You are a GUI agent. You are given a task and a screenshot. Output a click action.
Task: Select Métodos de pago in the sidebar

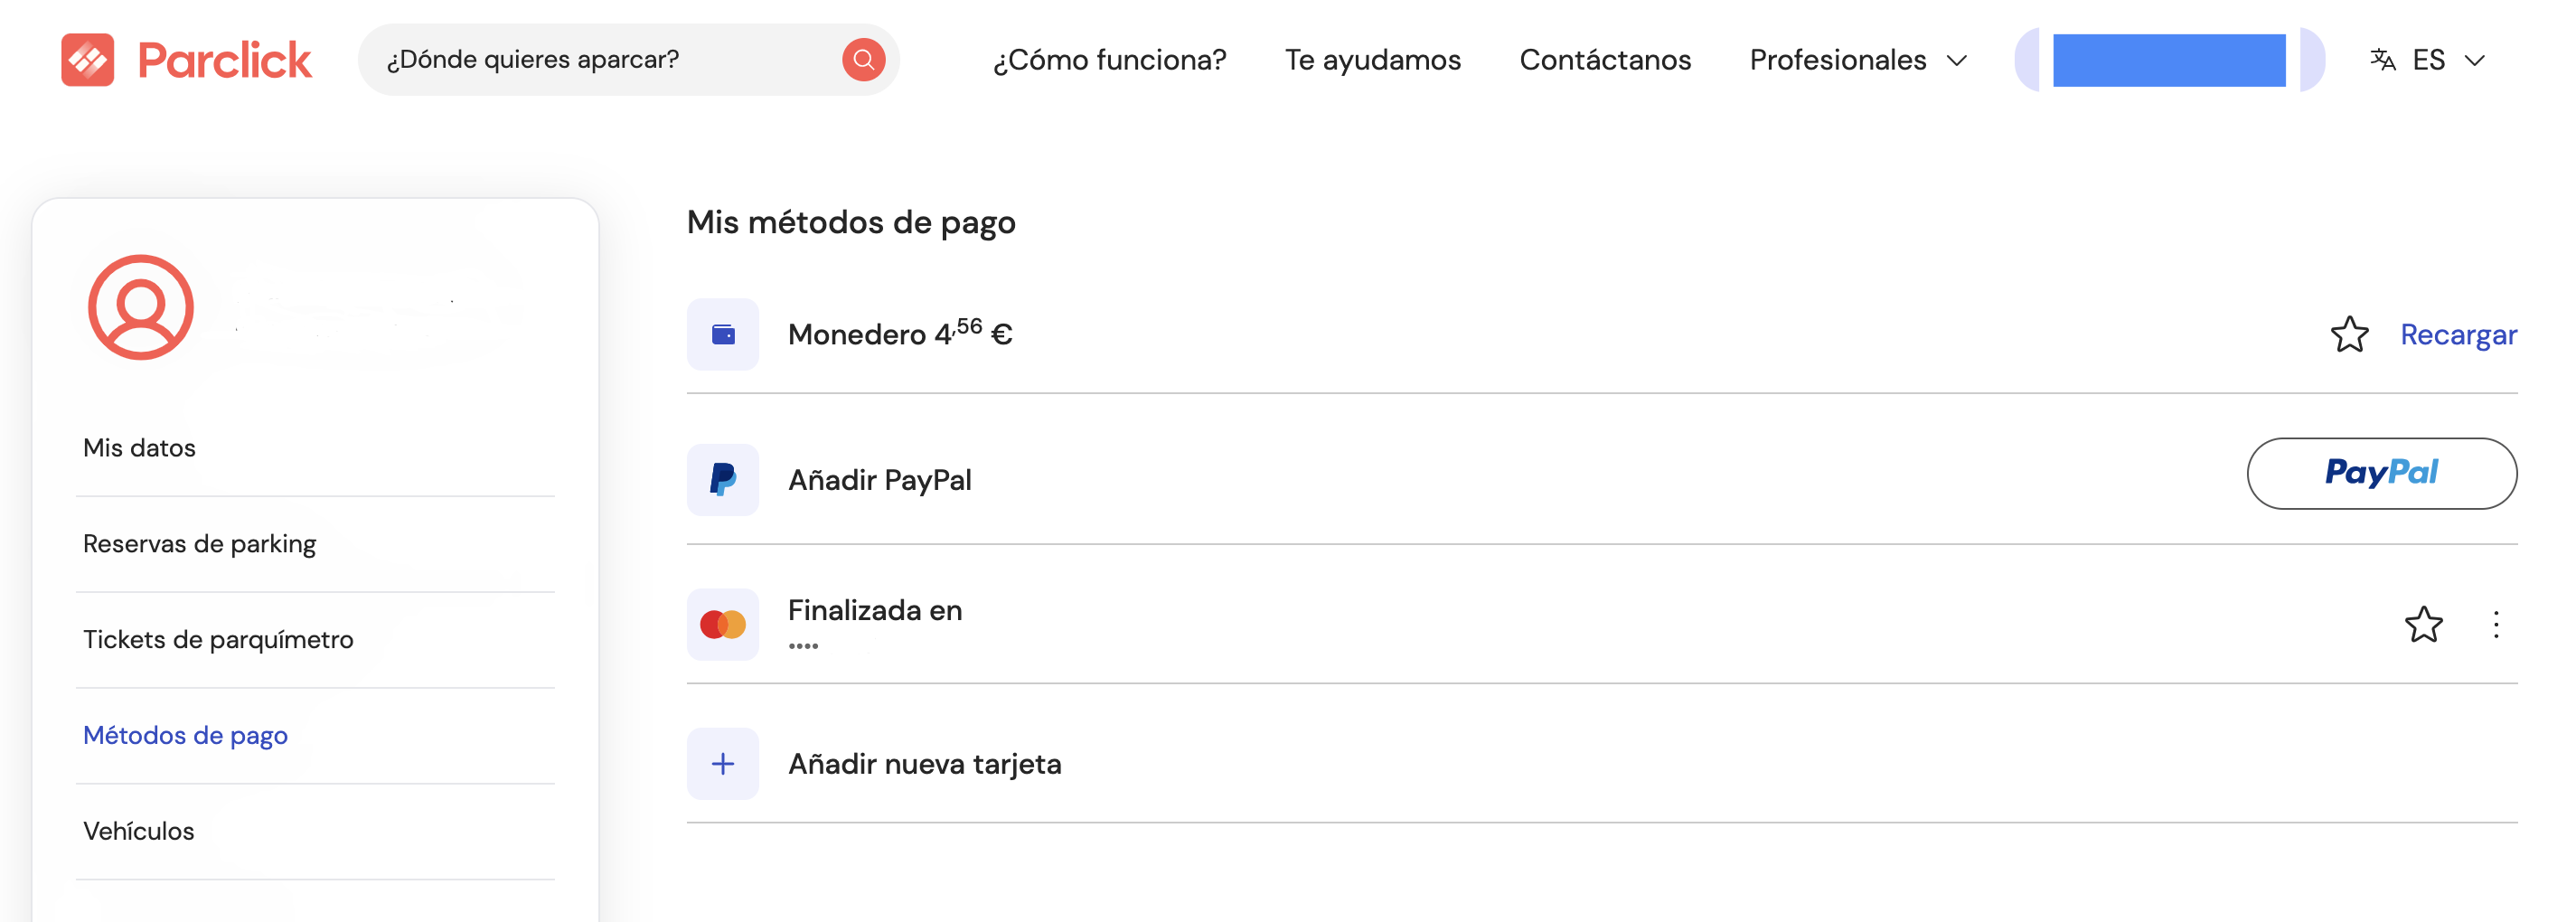pyautogui.click(x=185, y=735)
